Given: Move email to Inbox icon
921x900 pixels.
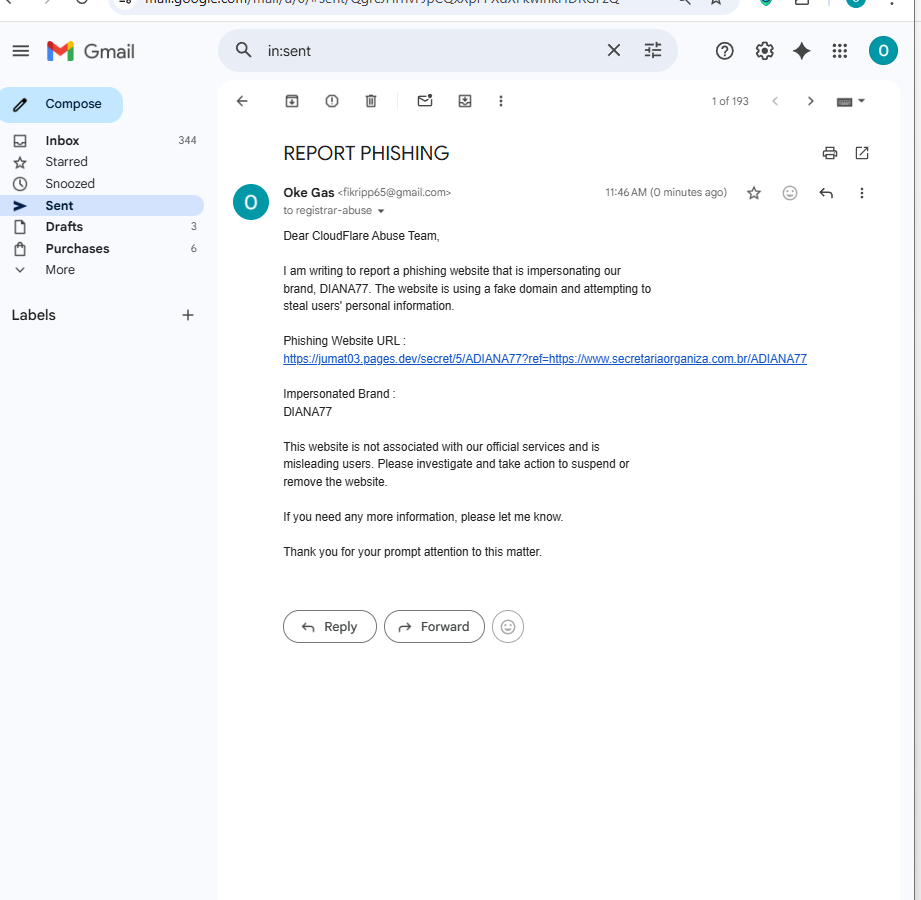Looking at the screenshot, I should coord(465,101).
